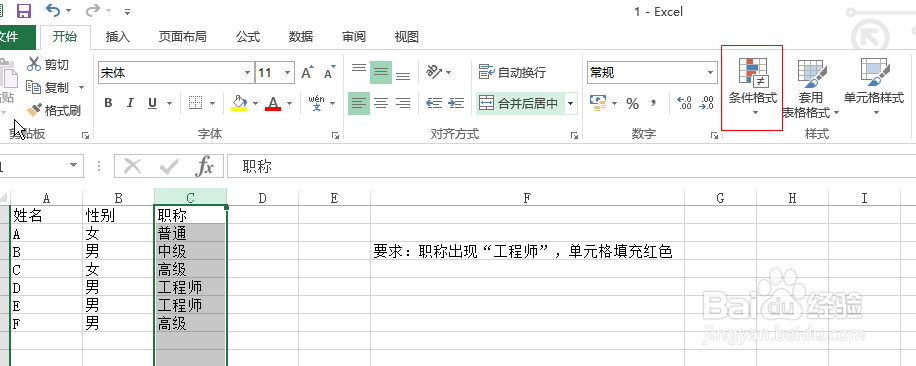The height and width of the screenshot is (366, 916).
Task: Confirm entry with checkmark icon
Action: click(169, 167)
